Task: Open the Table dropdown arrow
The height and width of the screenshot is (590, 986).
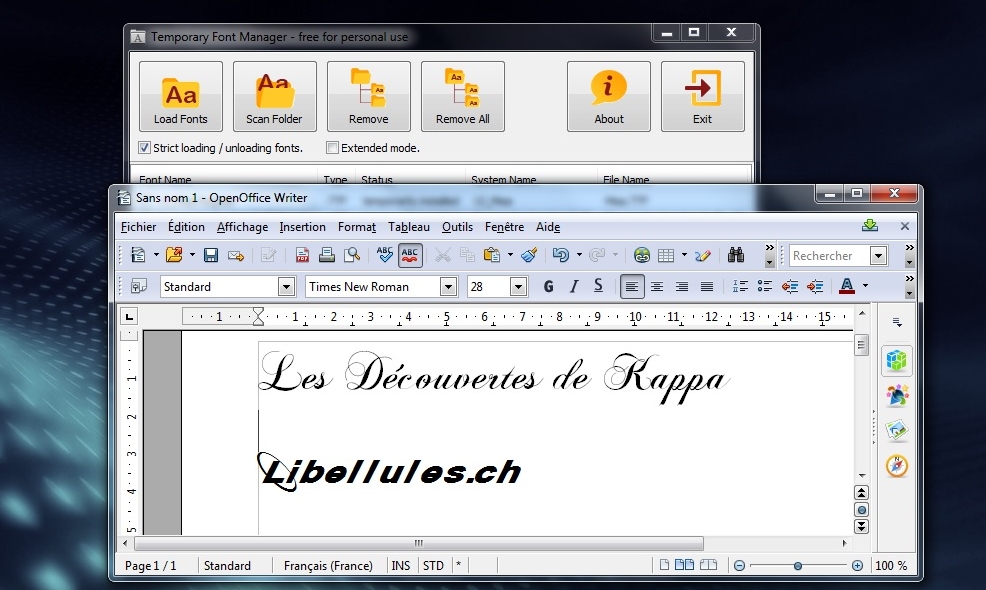Action: 684,255
